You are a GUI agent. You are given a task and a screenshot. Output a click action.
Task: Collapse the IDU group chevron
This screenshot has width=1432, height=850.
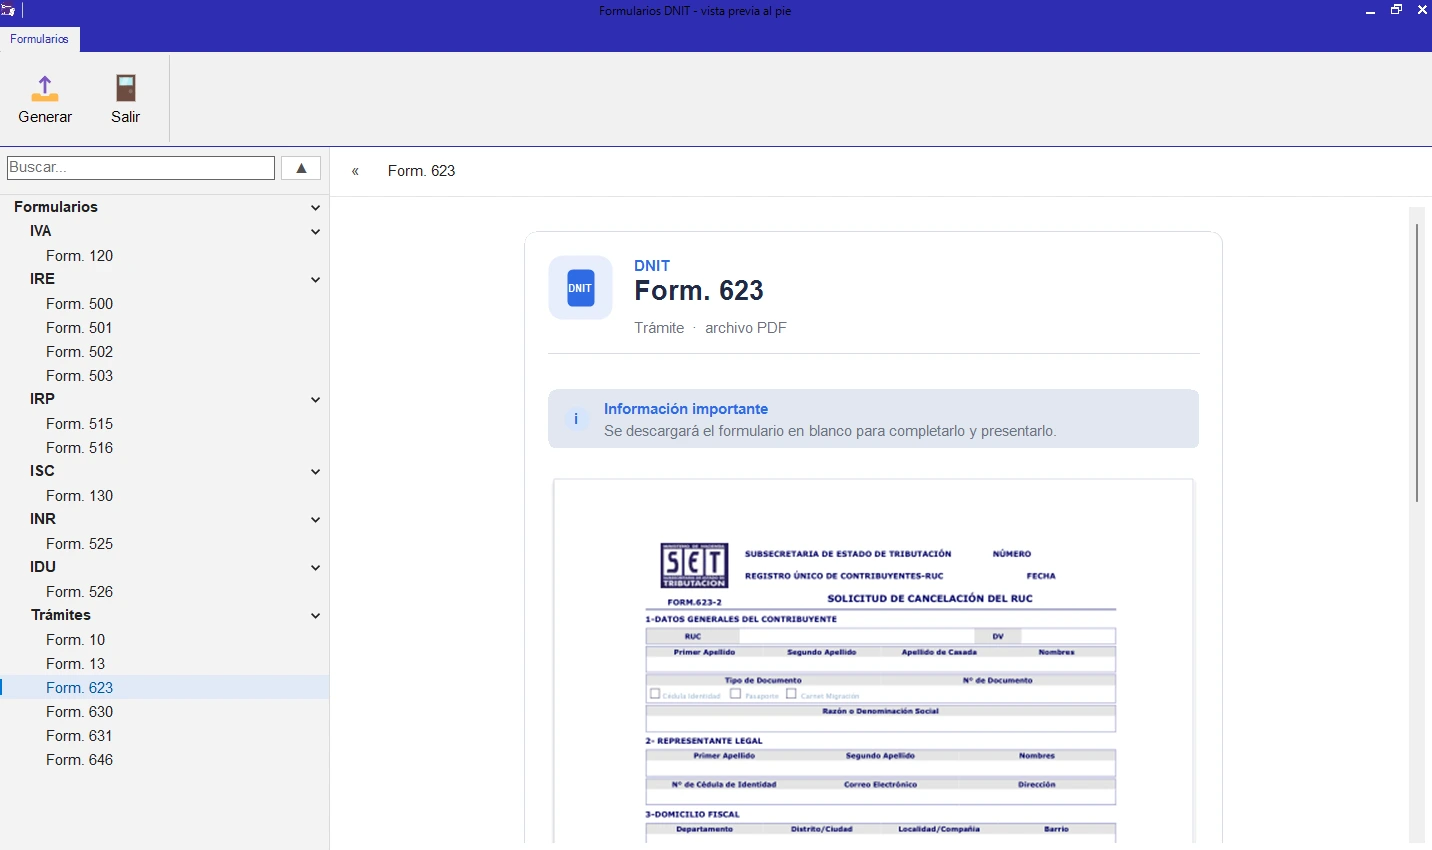click(x=315, y=568)
